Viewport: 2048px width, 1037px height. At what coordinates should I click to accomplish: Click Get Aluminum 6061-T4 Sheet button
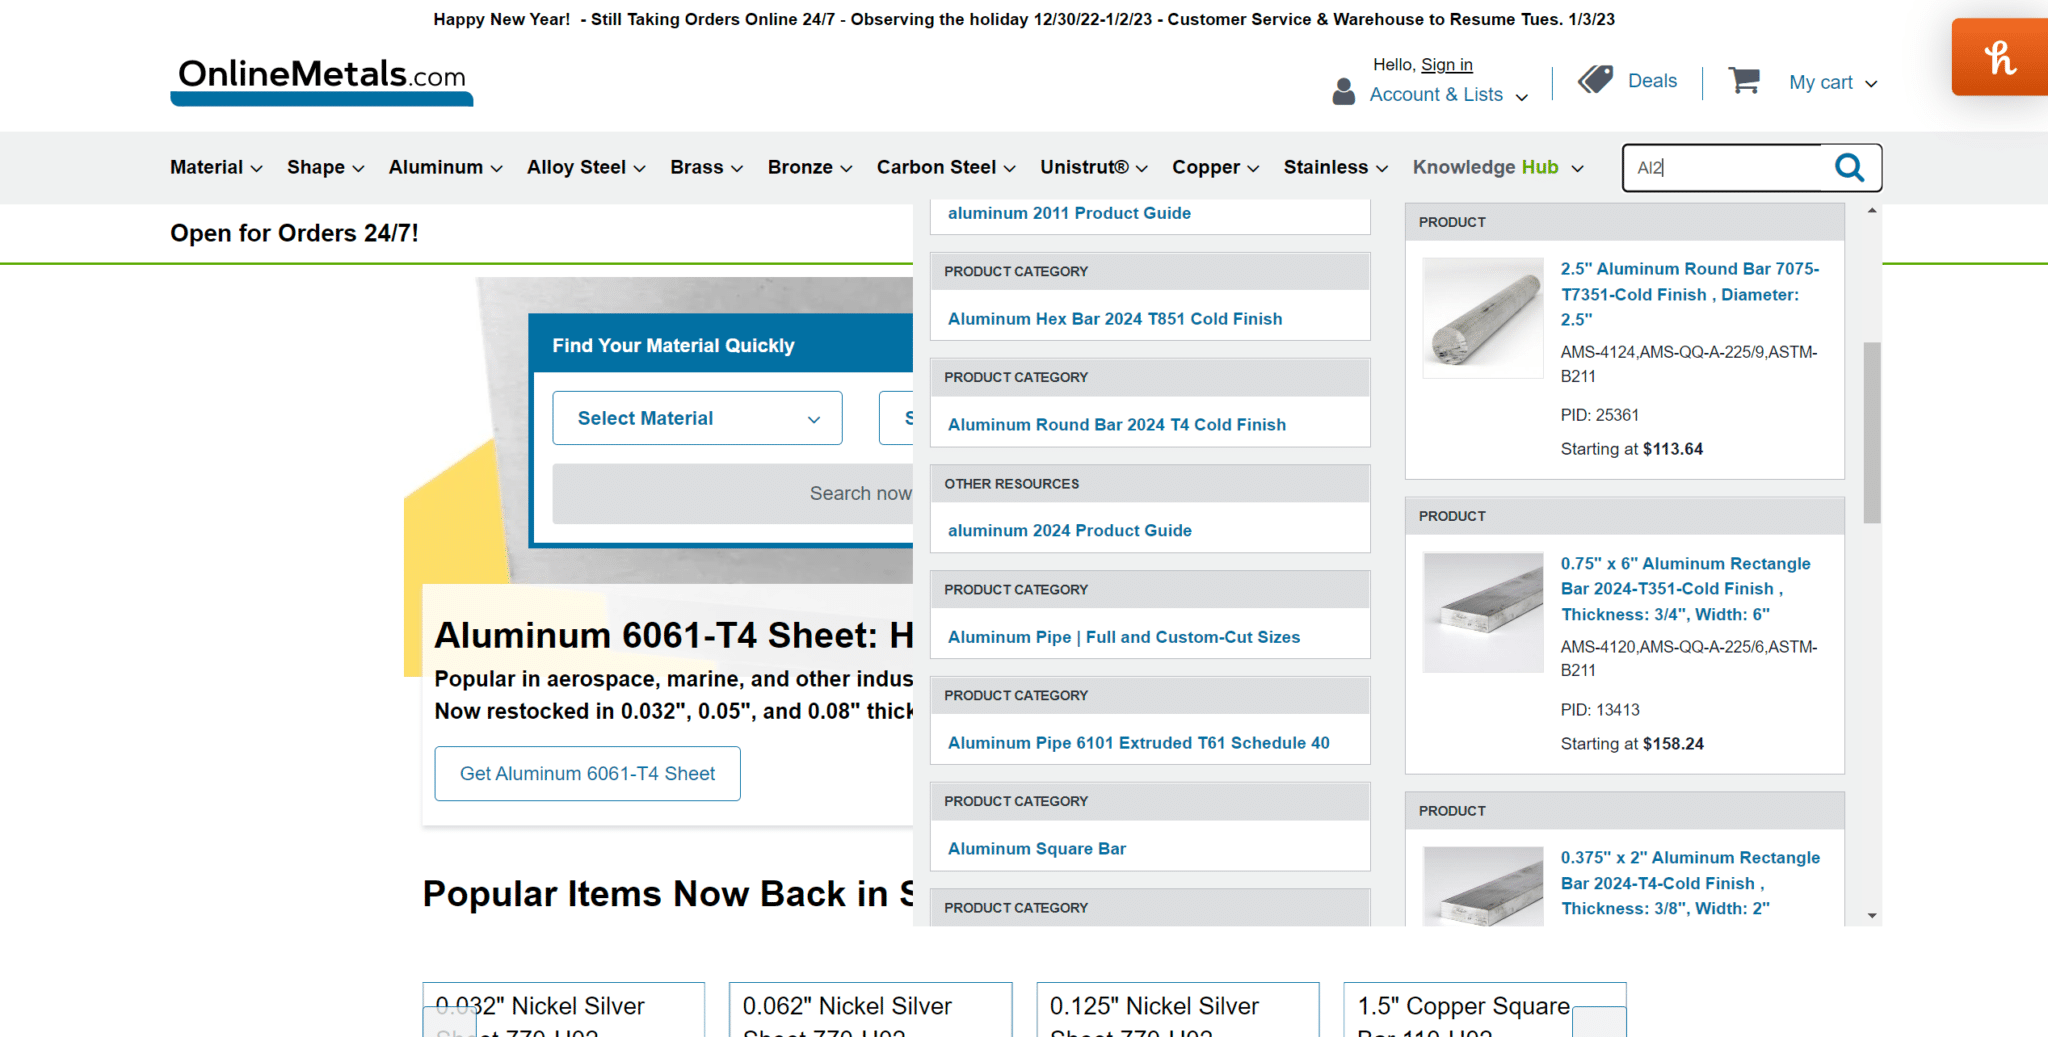pyautogui.click(x=587, y=774)
